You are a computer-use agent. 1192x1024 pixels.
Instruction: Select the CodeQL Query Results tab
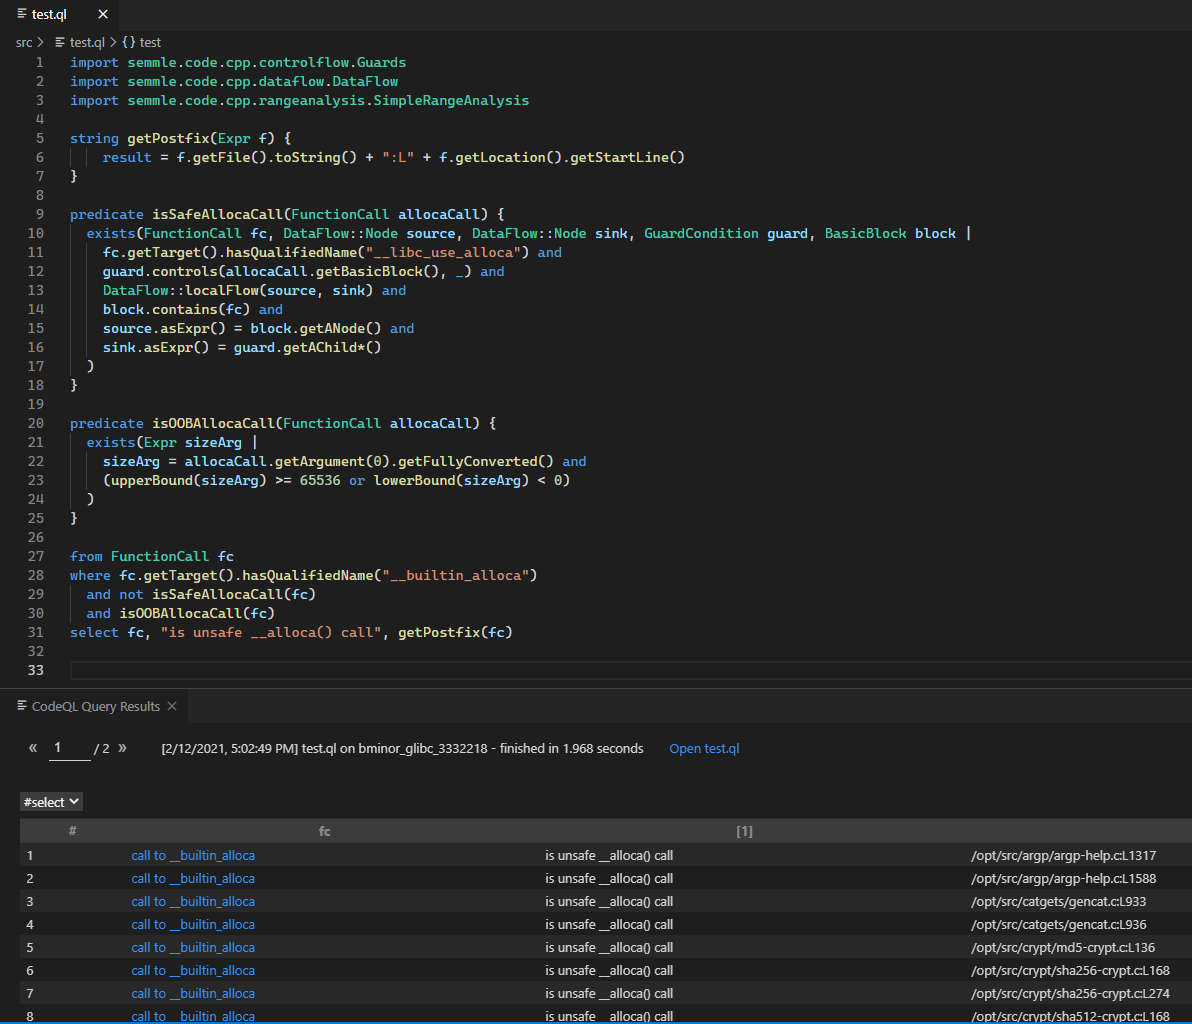(95, 706)
